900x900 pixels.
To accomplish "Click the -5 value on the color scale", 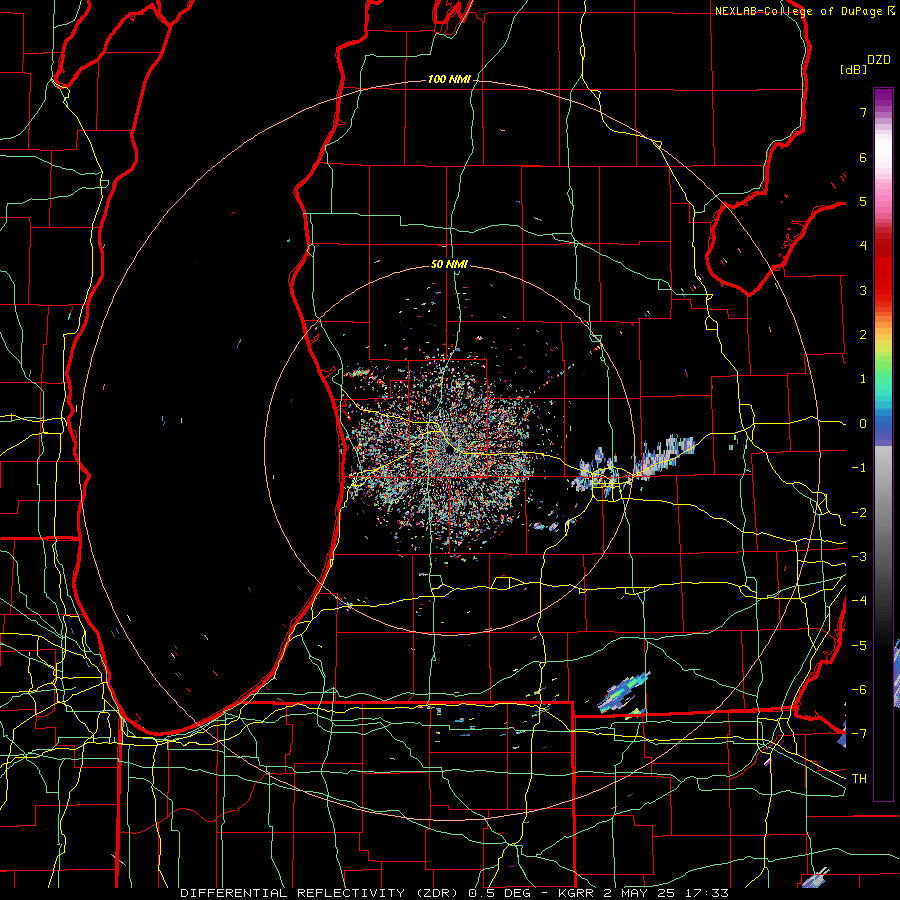I will 859,646.
